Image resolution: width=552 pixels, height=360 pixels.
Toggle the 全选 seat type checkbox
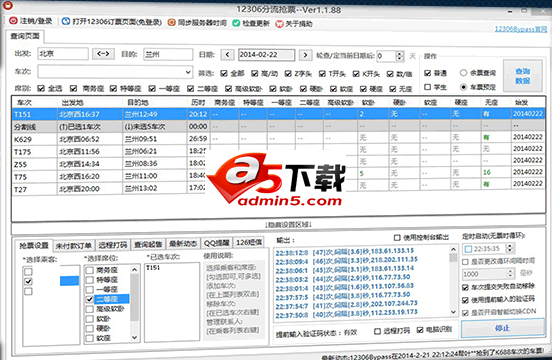click(41, 88)
